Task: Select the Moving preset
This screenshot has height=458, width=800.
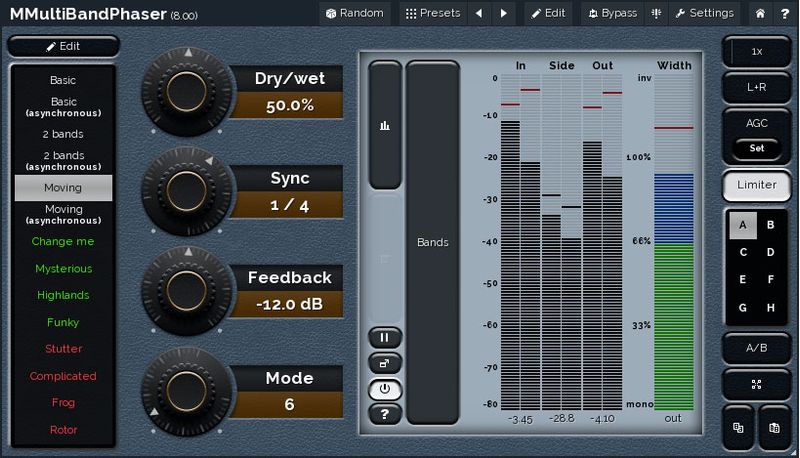Action: point(63,188)
